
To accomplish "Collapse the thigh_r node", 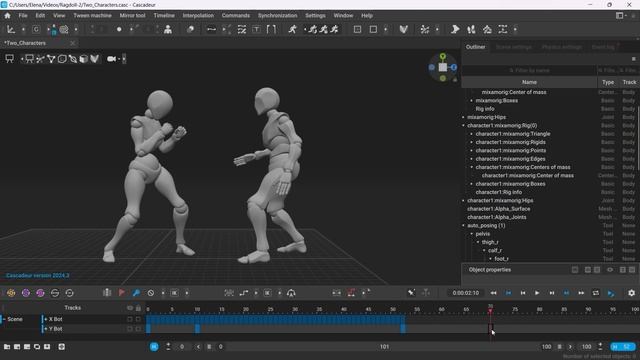I will (x=478, y=242).
